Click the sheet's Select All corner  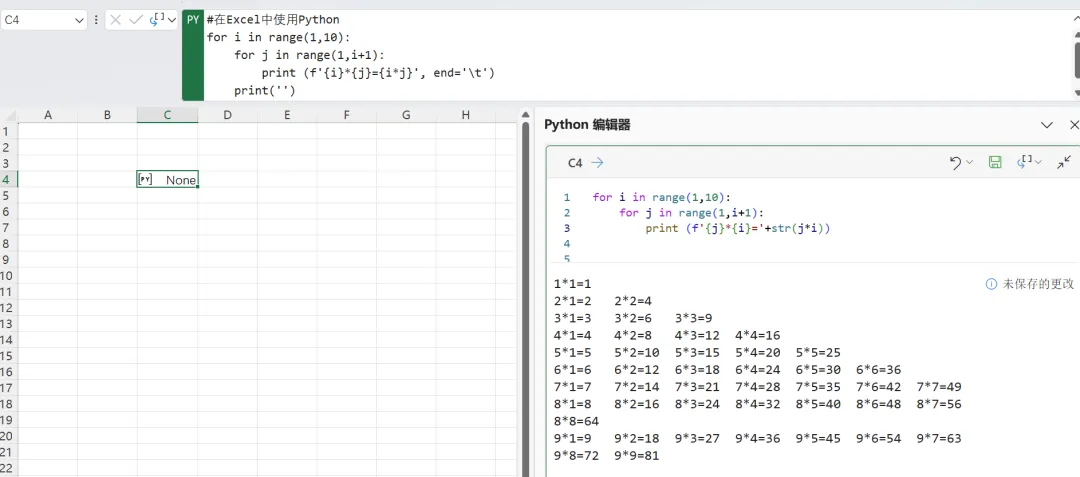8,115
